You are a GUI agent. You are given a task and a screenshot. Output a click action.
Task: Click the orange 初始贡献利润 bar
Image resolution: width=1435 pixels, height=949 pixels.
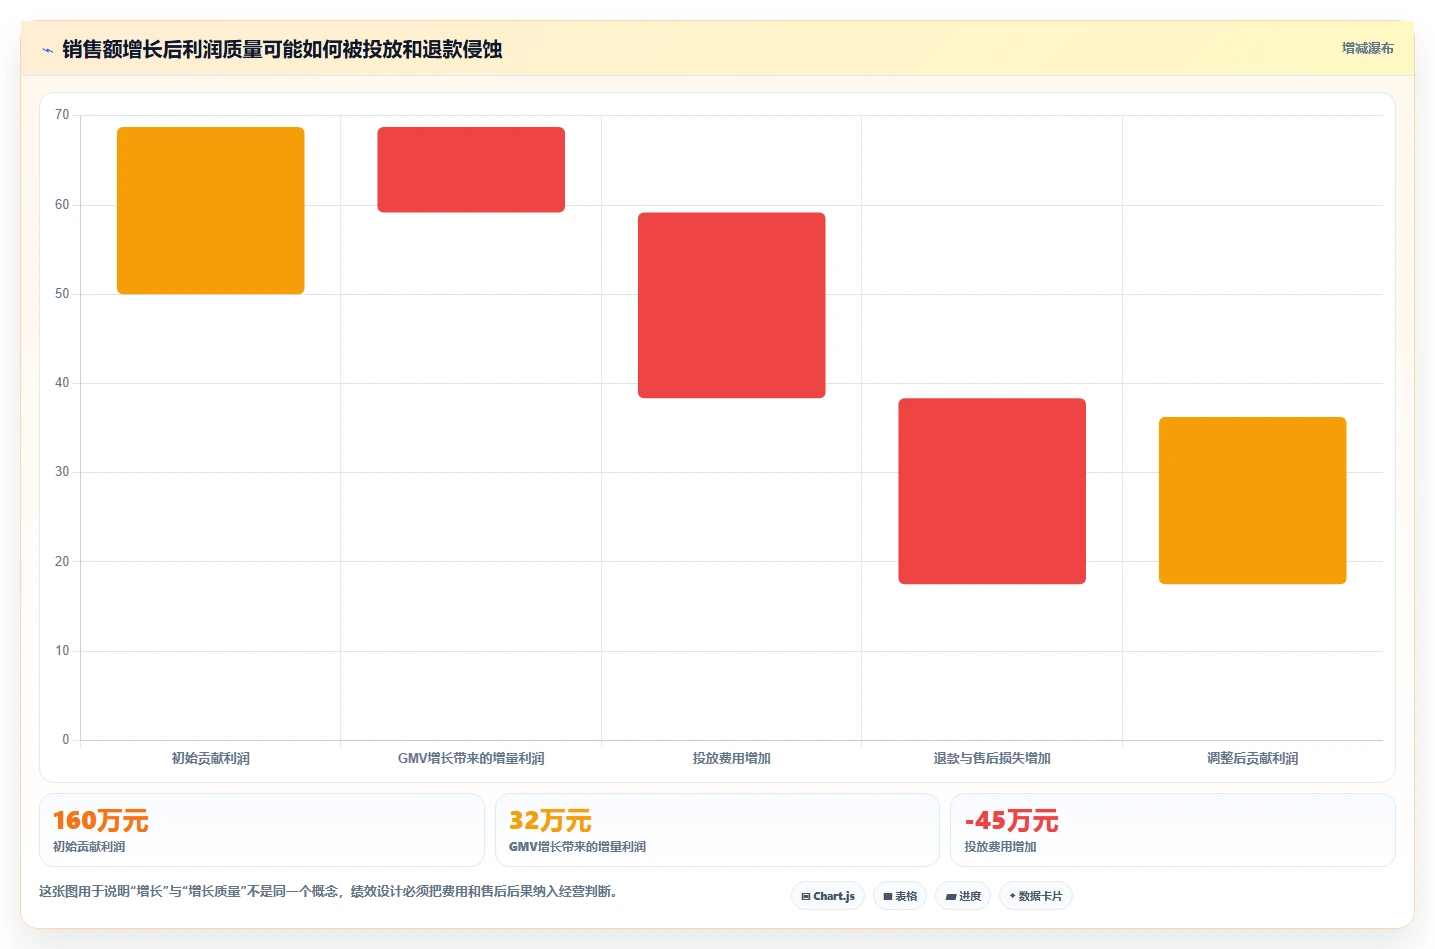tap(211, 210)
